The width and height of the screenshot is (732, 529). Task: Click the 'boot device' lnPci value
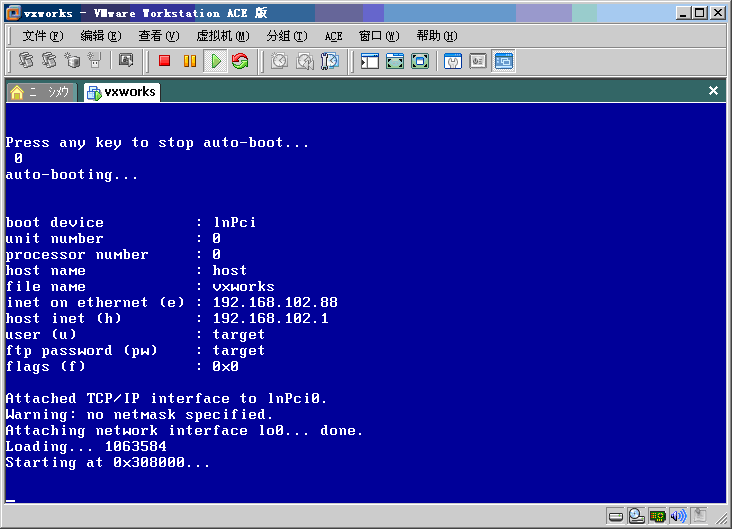(x=234, y=222)
